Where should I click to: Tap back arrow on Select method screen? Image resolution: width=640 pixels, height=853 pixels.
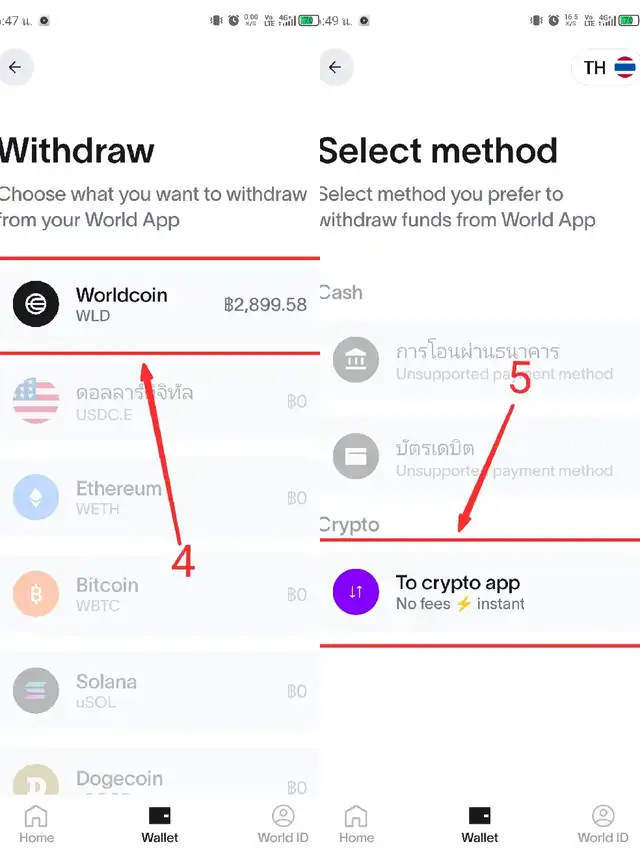pos(335,68)
